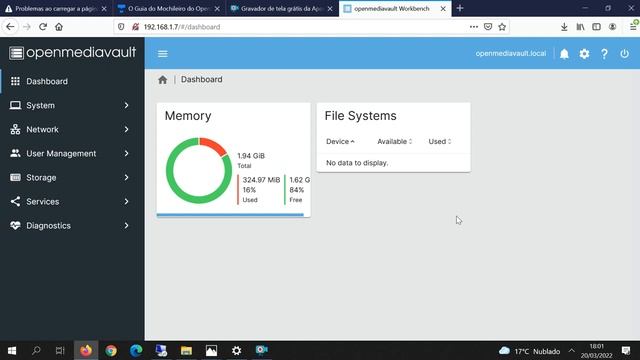
Task: Click the Dashboard breadcrumb label
Action: [x=202, y=80]
